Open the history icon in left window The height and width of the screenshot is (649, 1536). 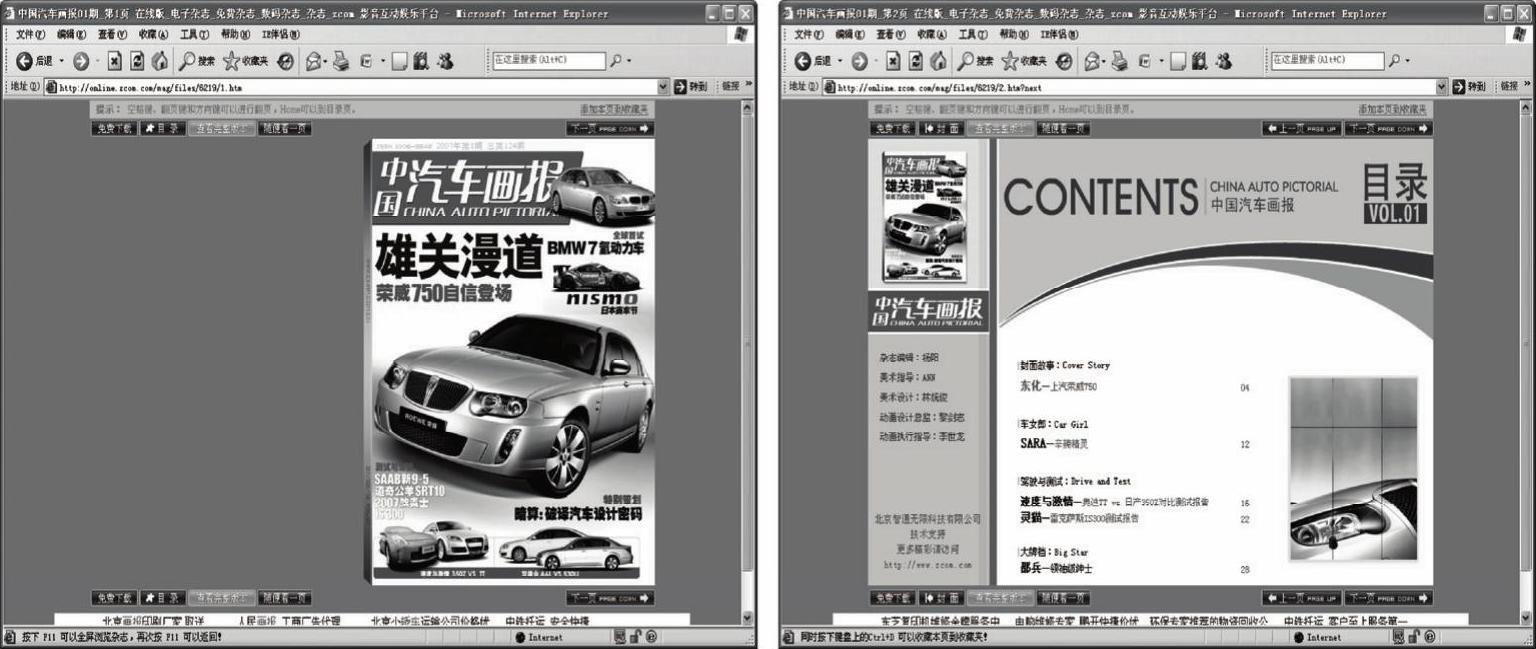tap(285, 61)
